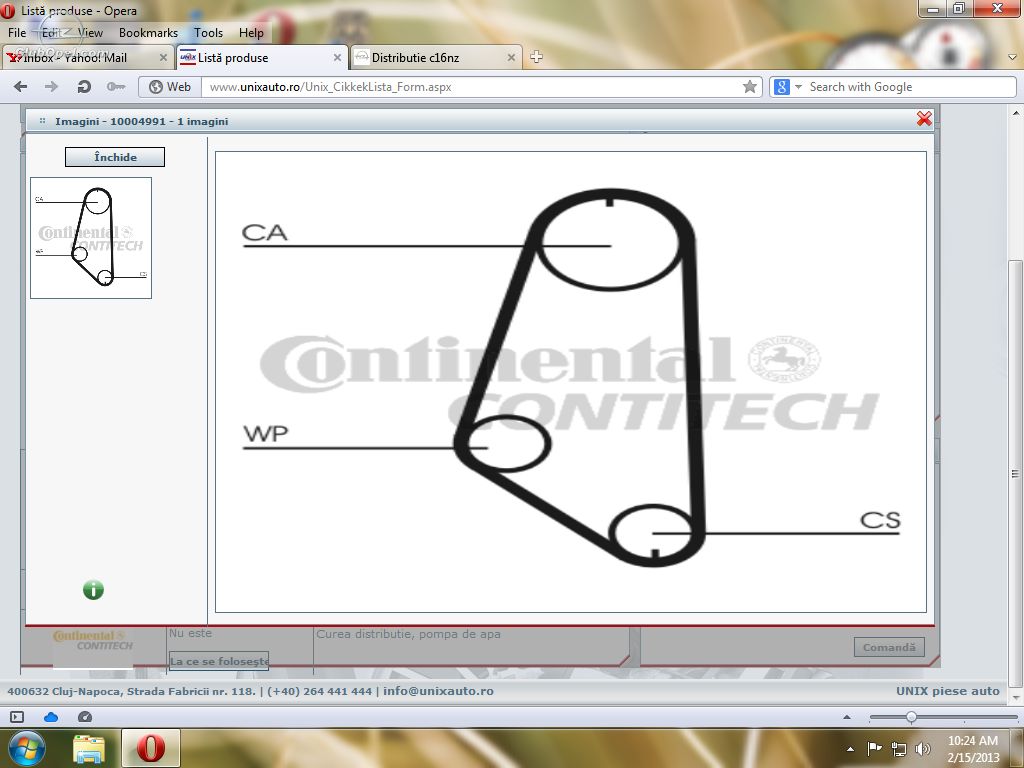This screenshot has width=1024, height=768.
Task: Click the Web globe badge in the address bar
Action: pos(170,87)
